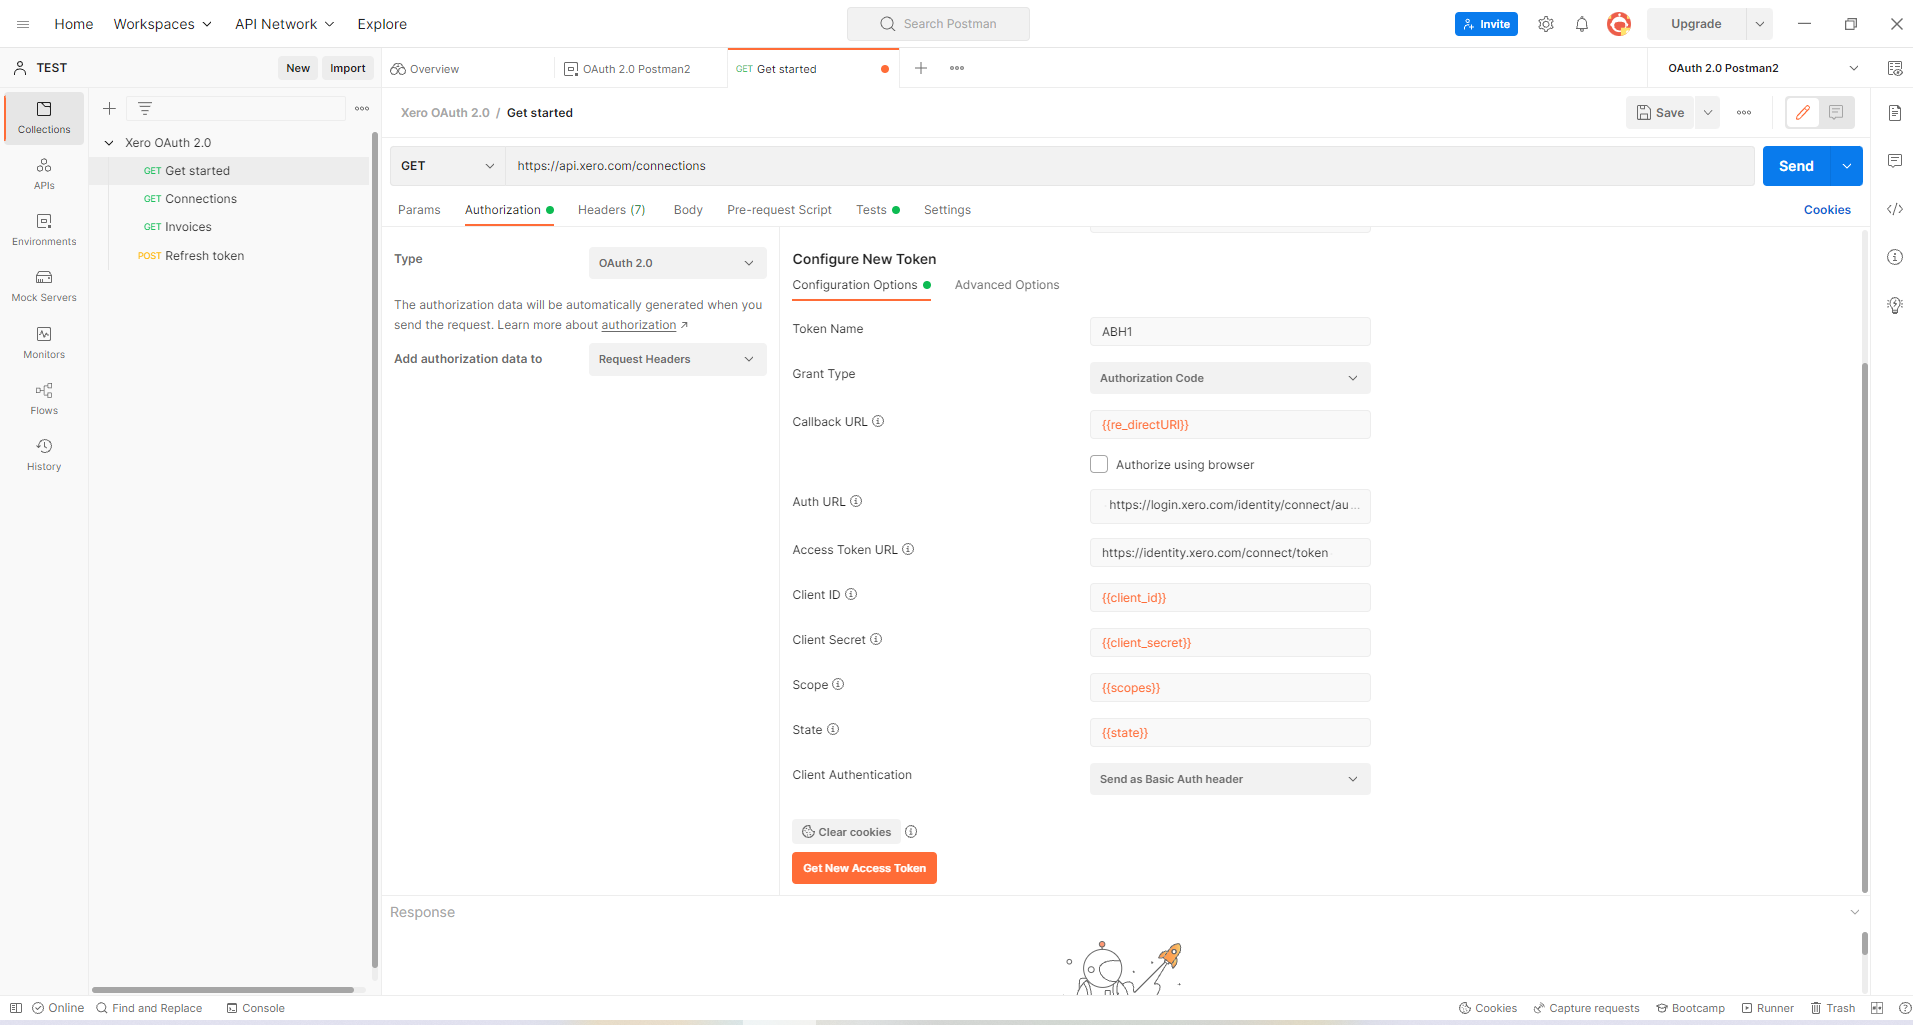Open the environment quick look icon
Viewport: 1913px width, 1025px height.
1895,68
